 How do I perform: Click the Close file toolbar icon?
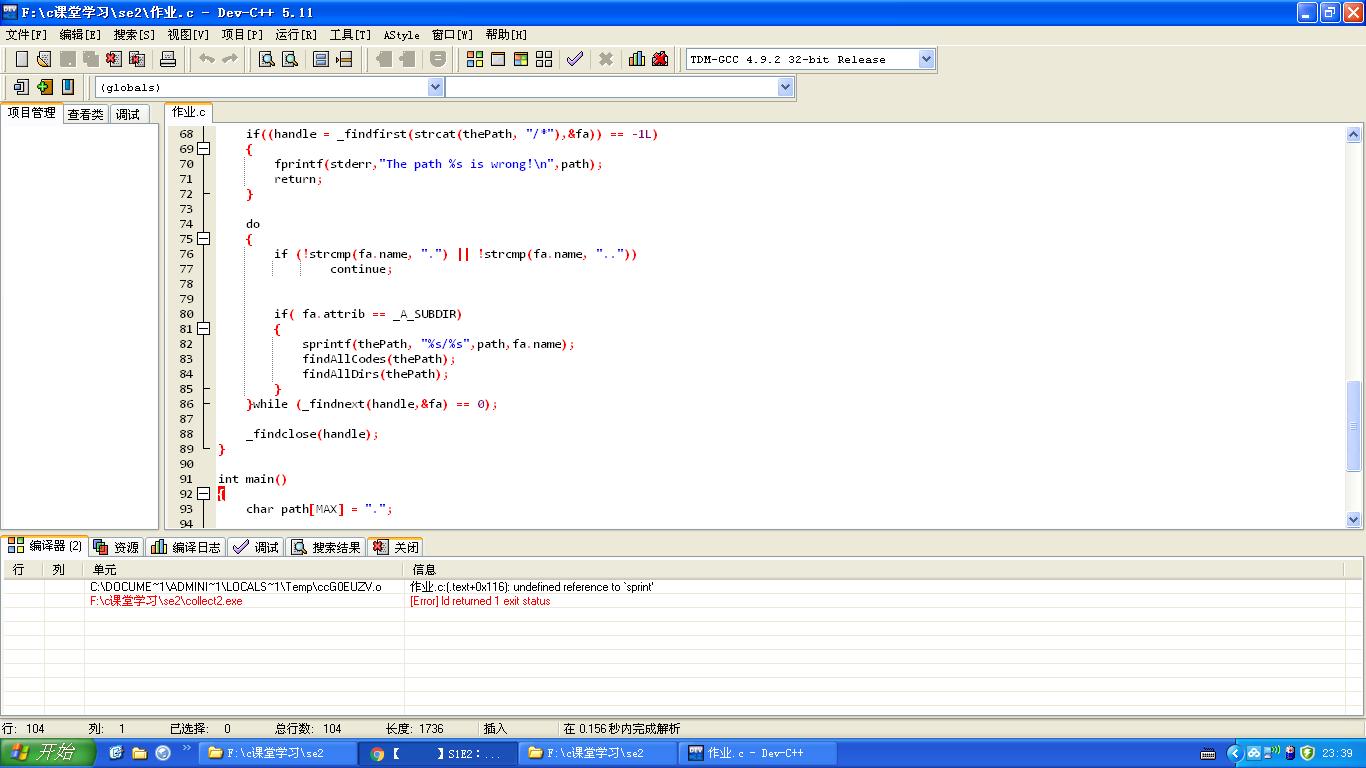pyautogui.click(x=114, y=60)
